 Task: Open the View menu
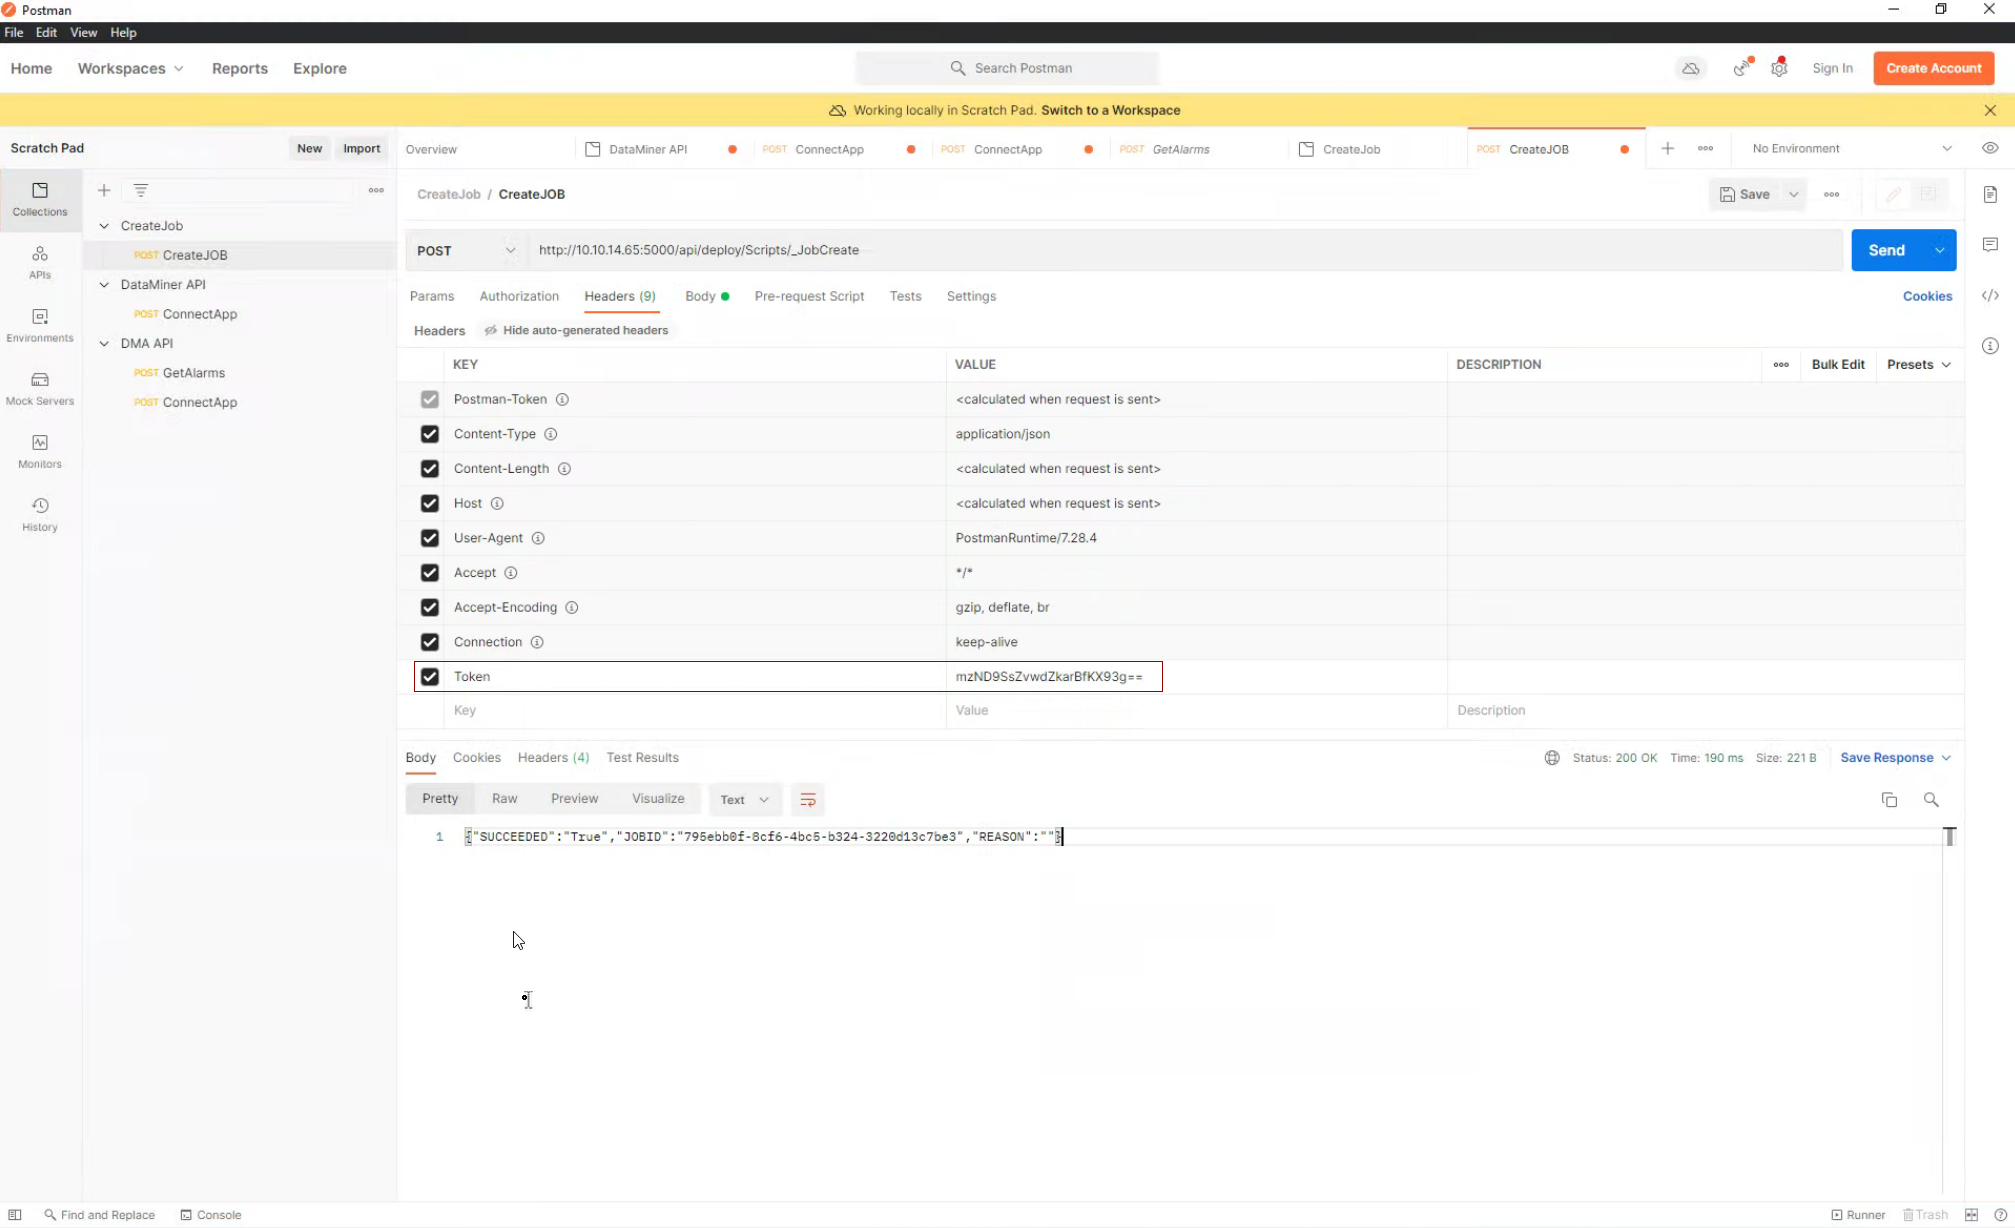coord(83,32)
